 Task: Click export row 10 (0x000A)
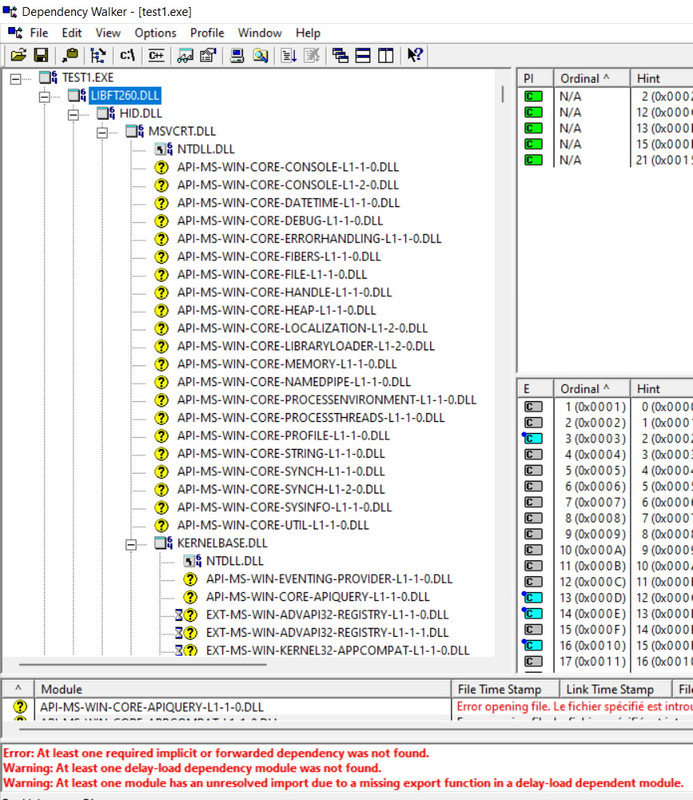pyautogui.click(x=592, y=550)
